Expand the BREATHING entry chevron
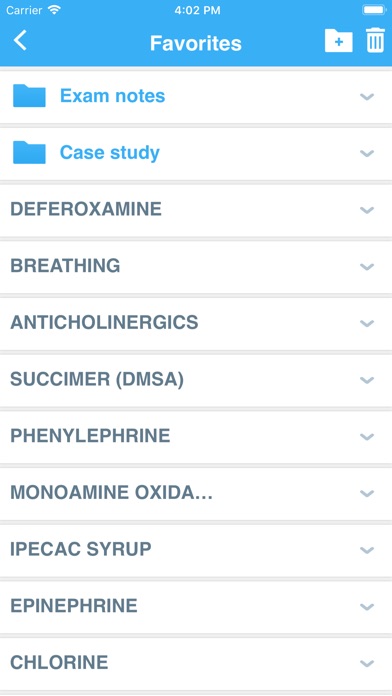The width and height of the screenshot is (392, 696). click(x=367, y=266)
